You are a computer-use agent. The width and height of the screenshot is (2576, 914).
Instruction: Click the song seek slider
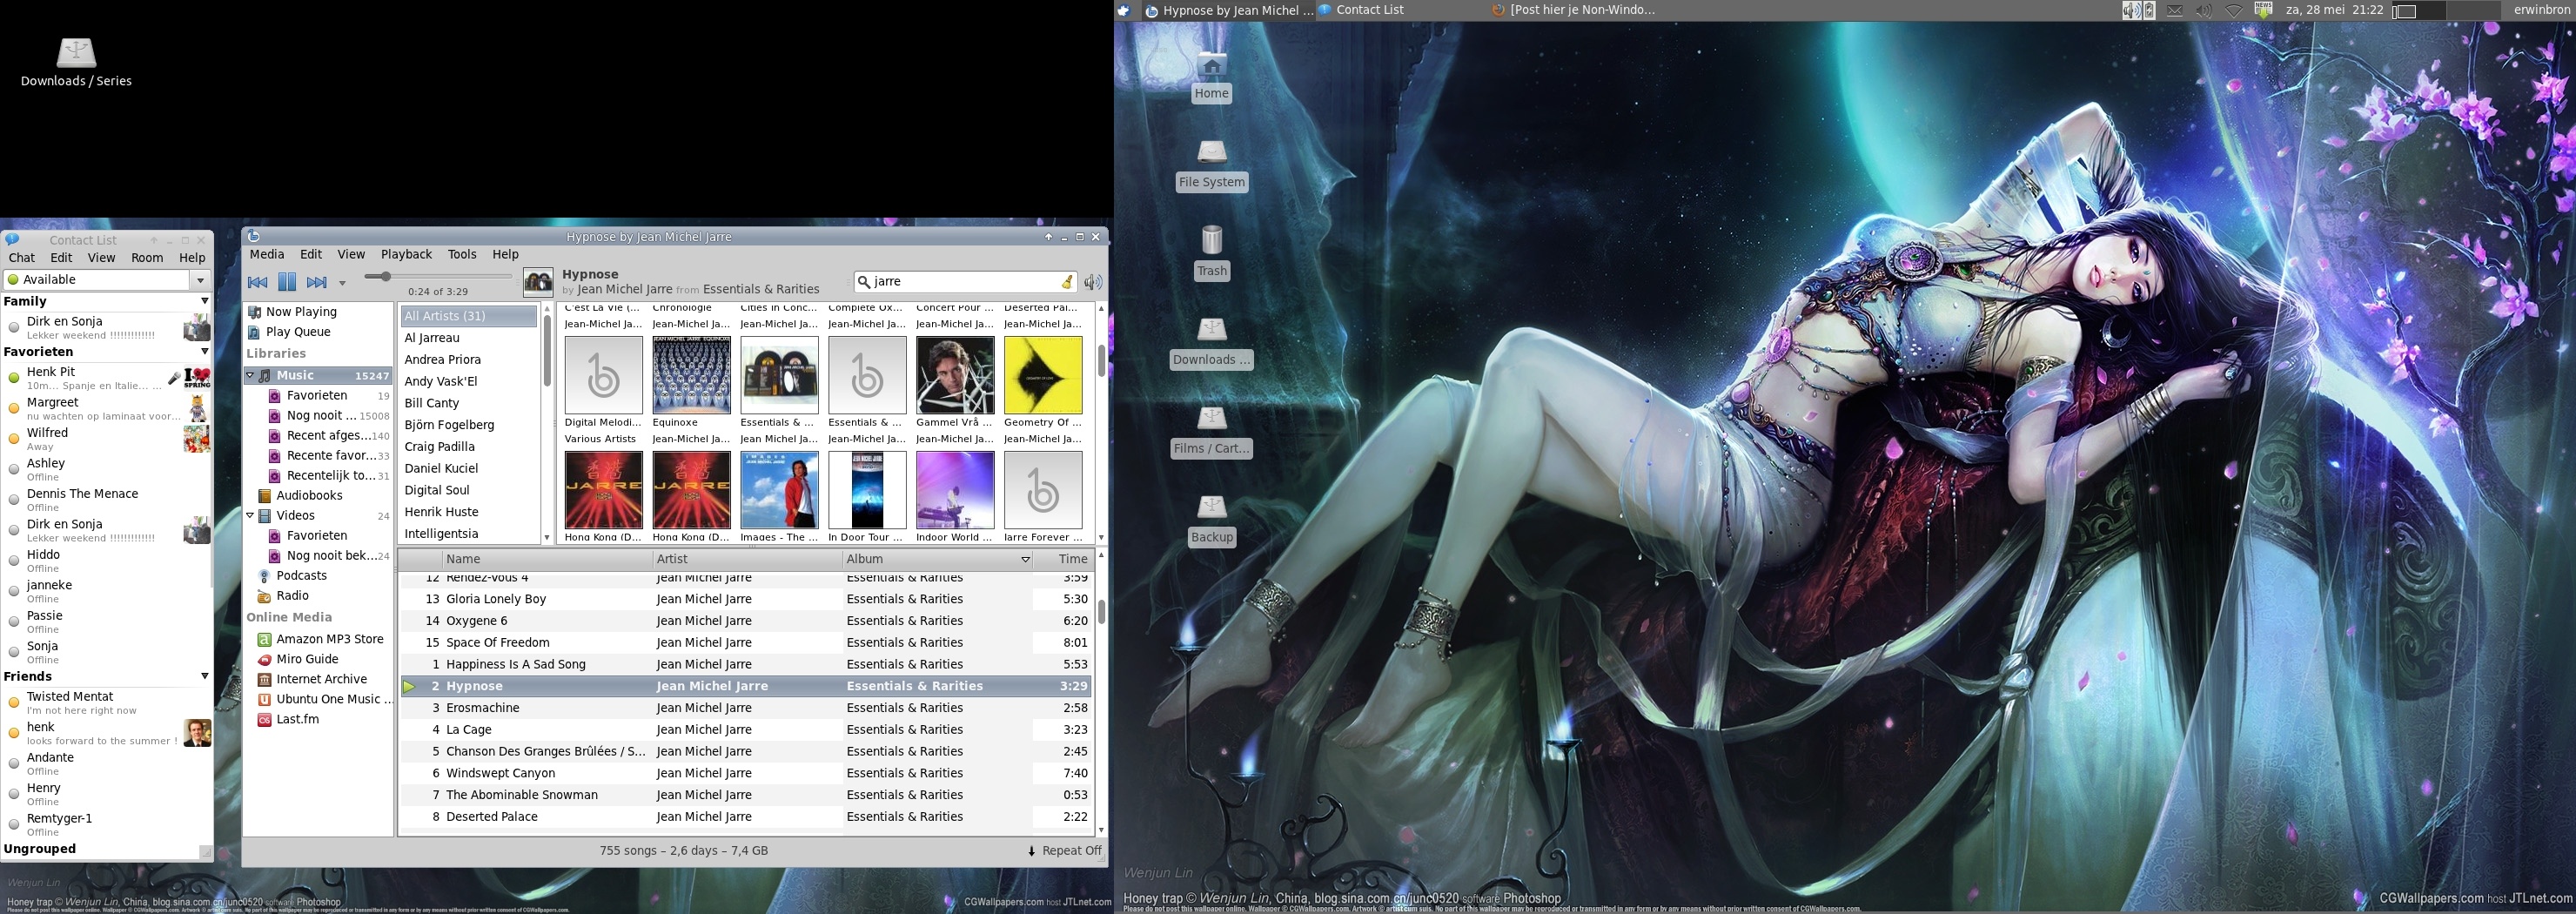[x=440, y=276]
